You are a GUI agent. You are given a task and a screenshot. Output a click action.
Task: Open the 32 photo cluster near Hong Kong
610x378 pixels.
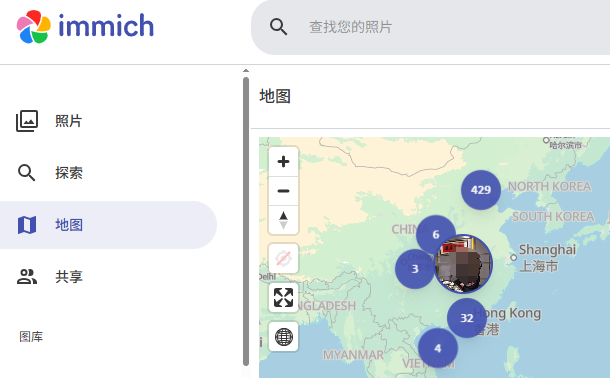(x=467, y=318)
